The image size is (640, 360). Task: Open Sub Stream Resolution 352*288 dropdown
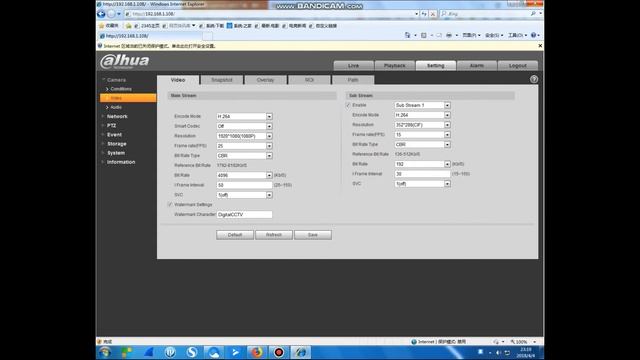pyautogui.click(x=447, y=125)
